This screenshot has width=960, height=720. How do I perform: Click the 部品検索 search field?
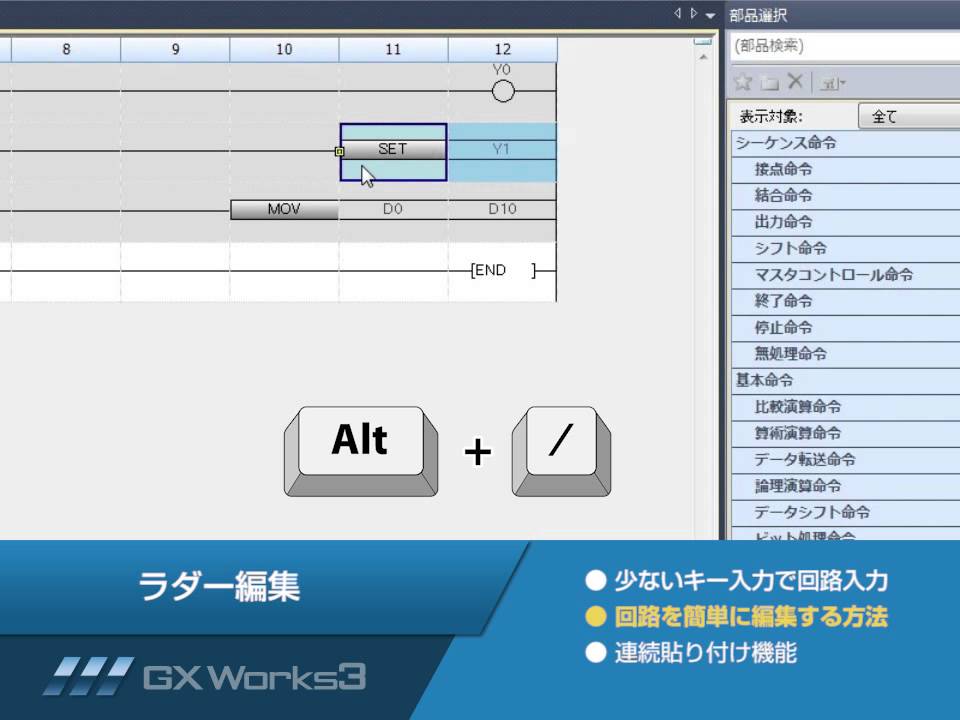pyautogui.click(x=843, y=45)
